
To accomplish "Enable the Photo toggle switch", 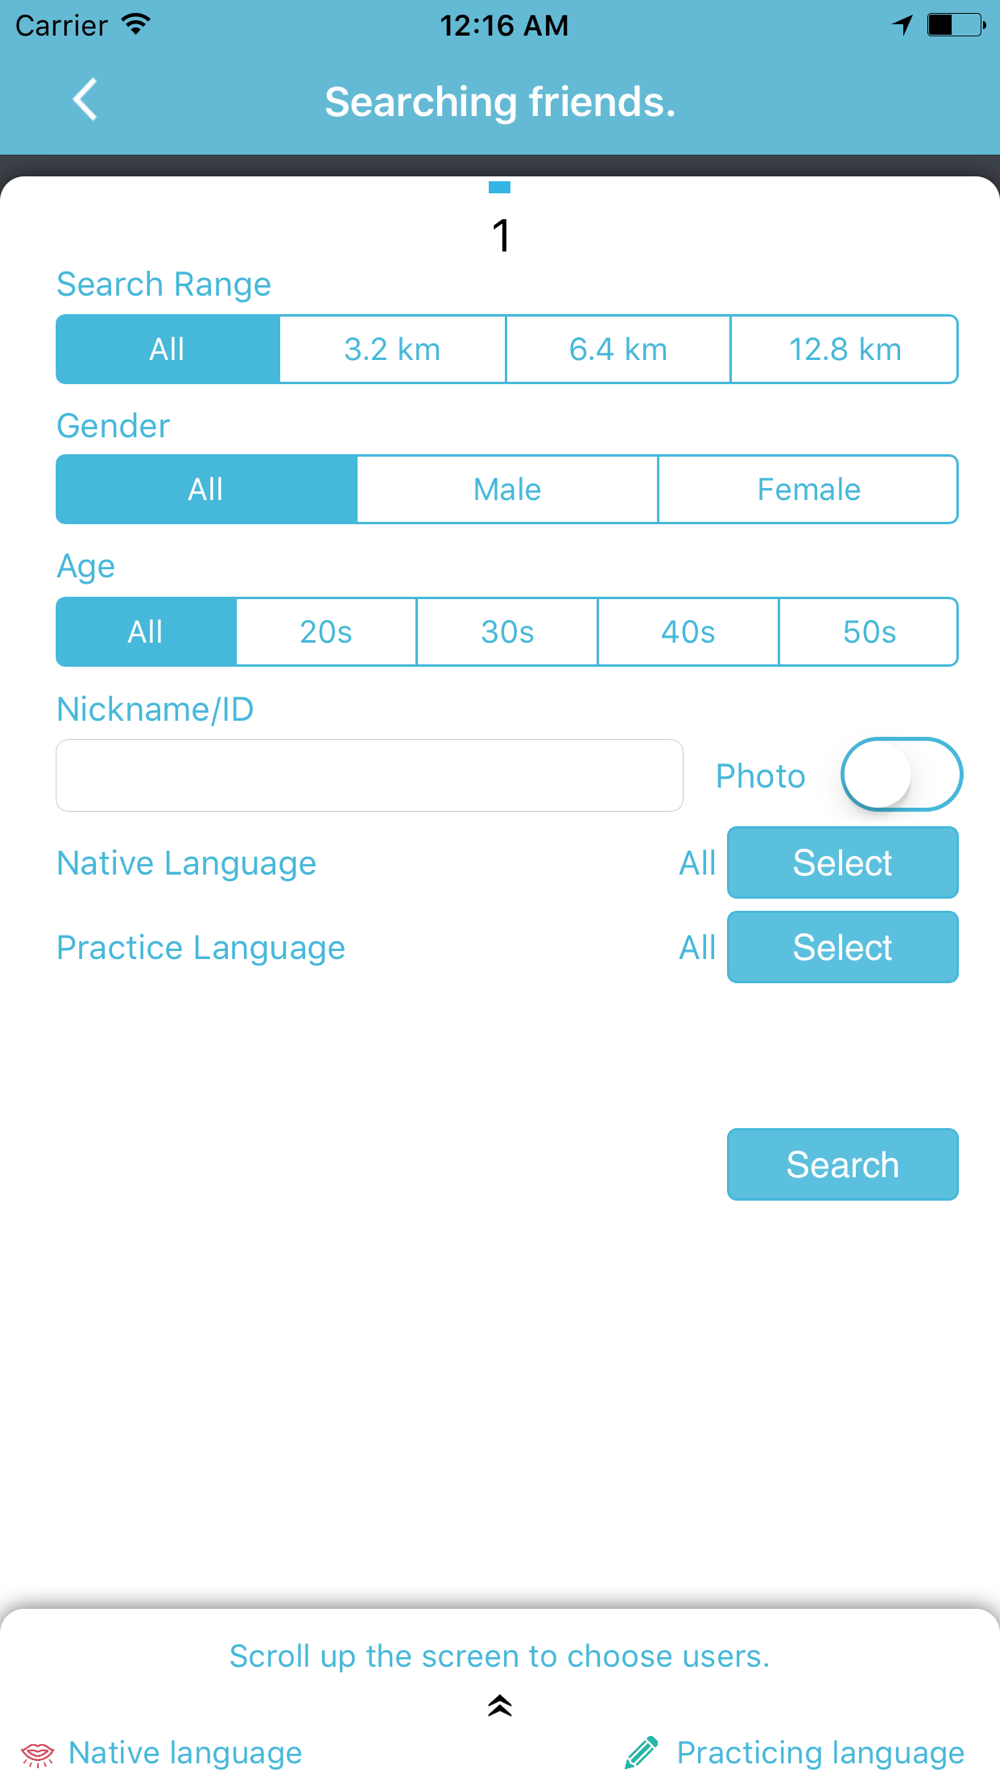I will pos(901,775).
